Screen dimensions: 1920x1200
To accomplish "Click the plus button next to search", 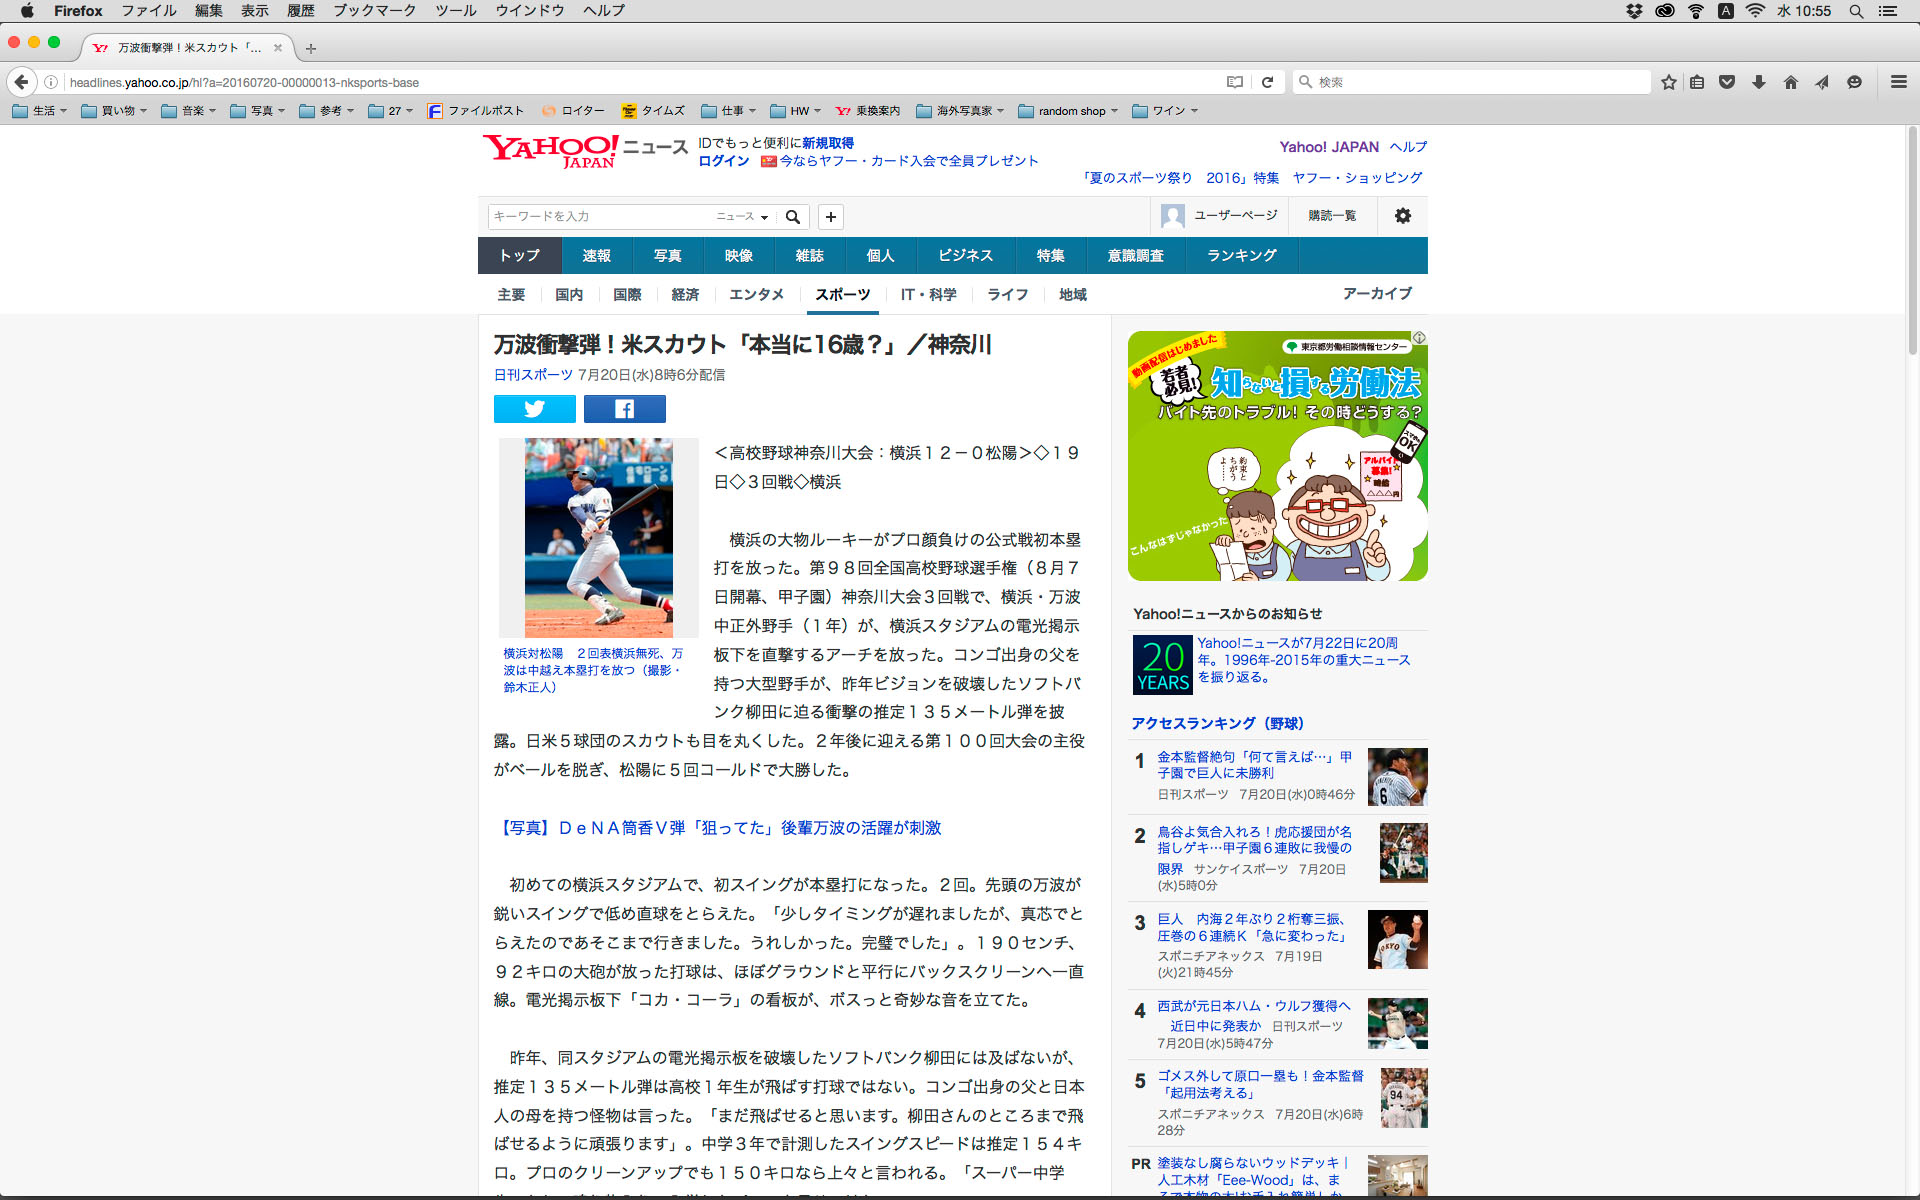I will (x=830, y=217).
